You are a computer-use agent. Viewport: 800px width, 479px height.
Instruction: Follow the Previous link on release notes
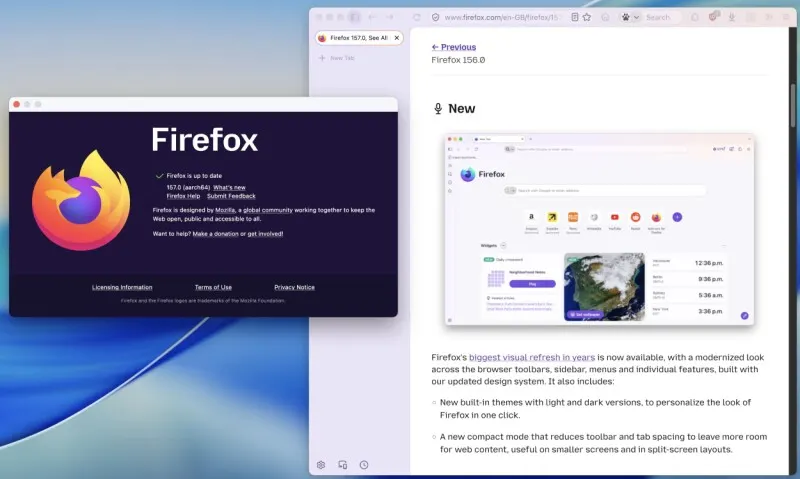(454, 47)
